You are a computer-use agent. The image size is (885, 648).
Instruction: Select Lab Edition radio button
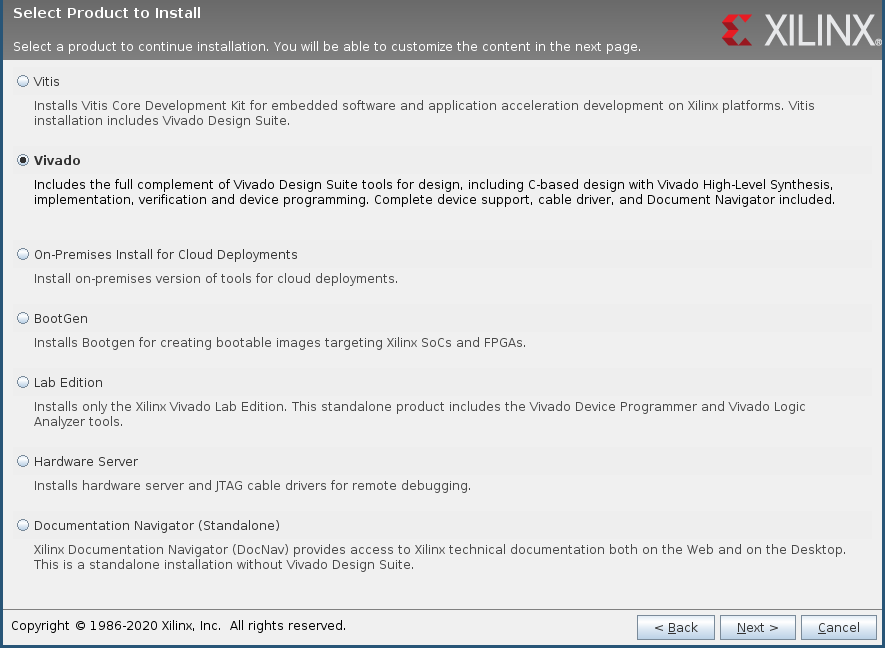coord(23,382)
